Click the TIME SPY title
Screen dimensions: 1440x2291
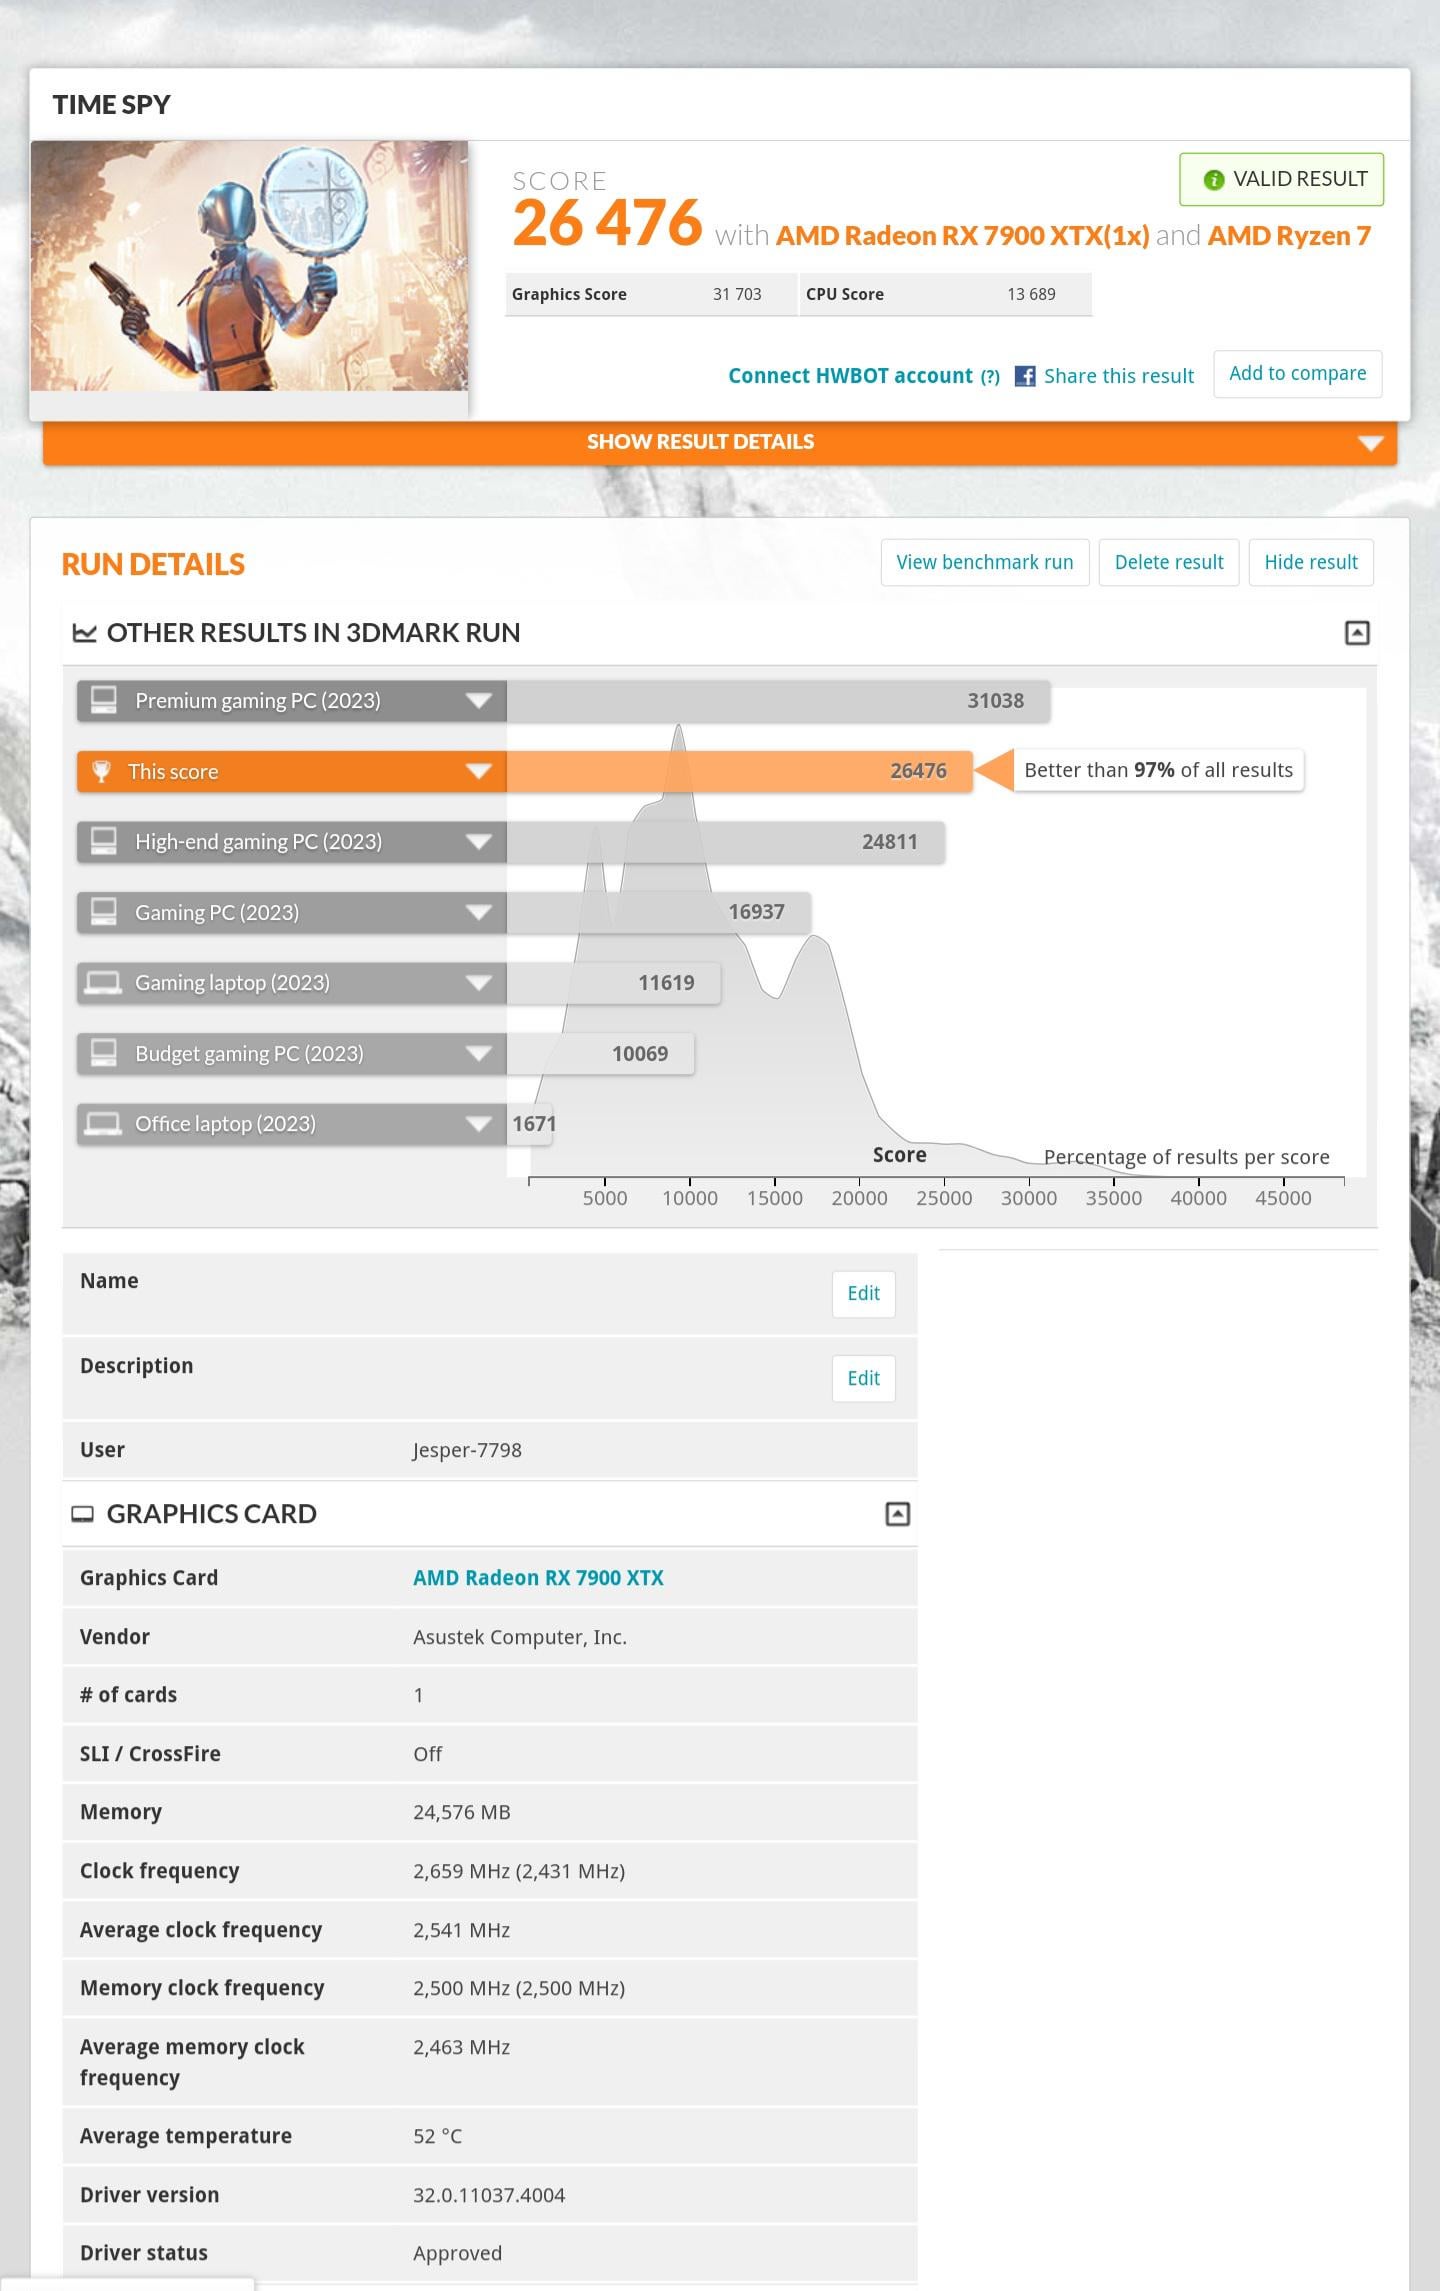point(112,105)
